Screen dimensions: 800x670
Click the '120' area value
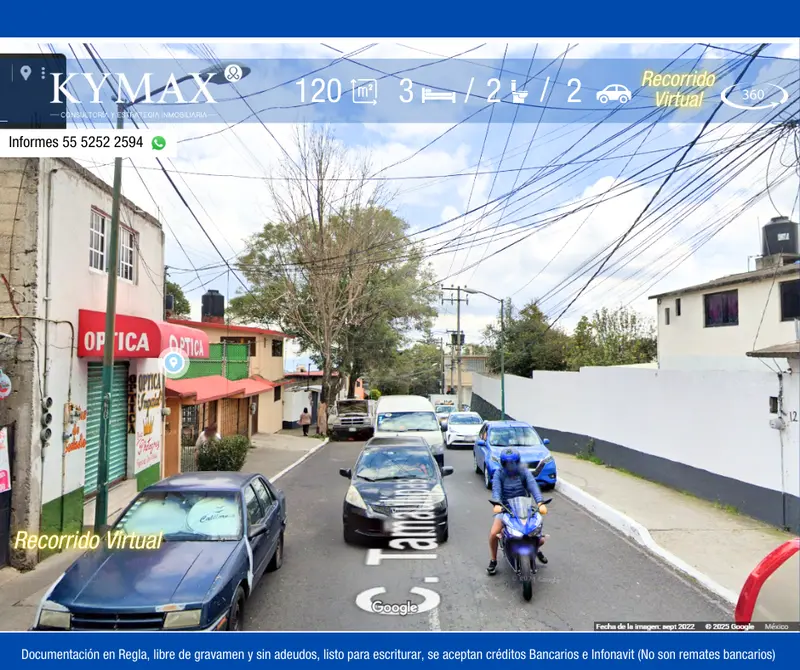click(x=318, y=92)
